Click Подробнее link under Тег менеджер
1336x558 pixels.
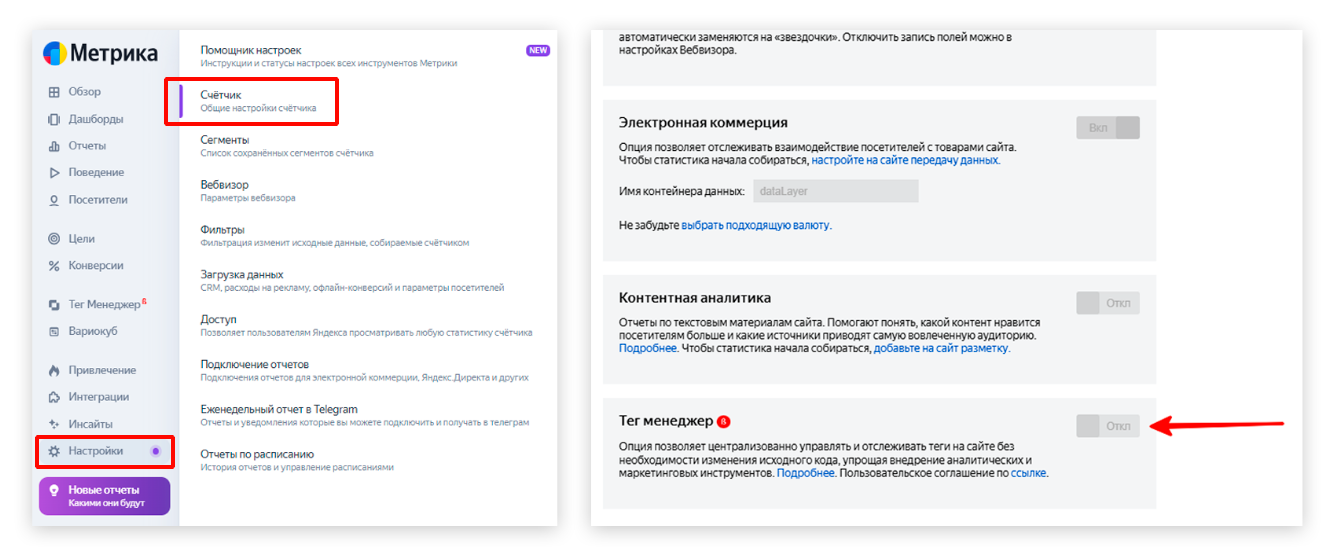pos(806,473)
